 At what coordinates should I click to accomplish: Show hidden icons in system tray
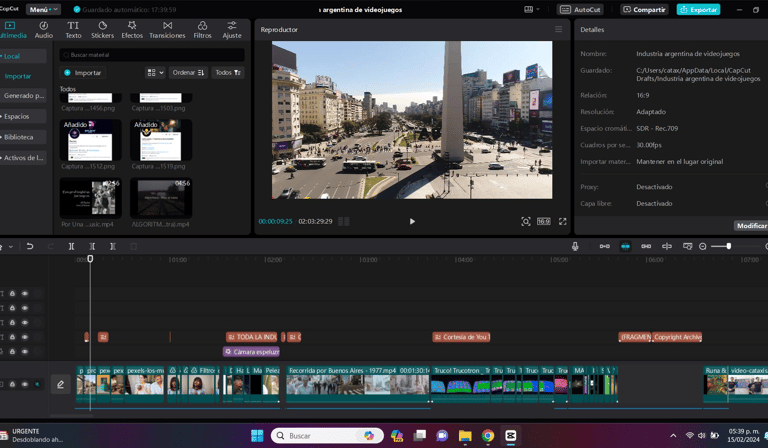pyautogui.click(x=673, y=435)
